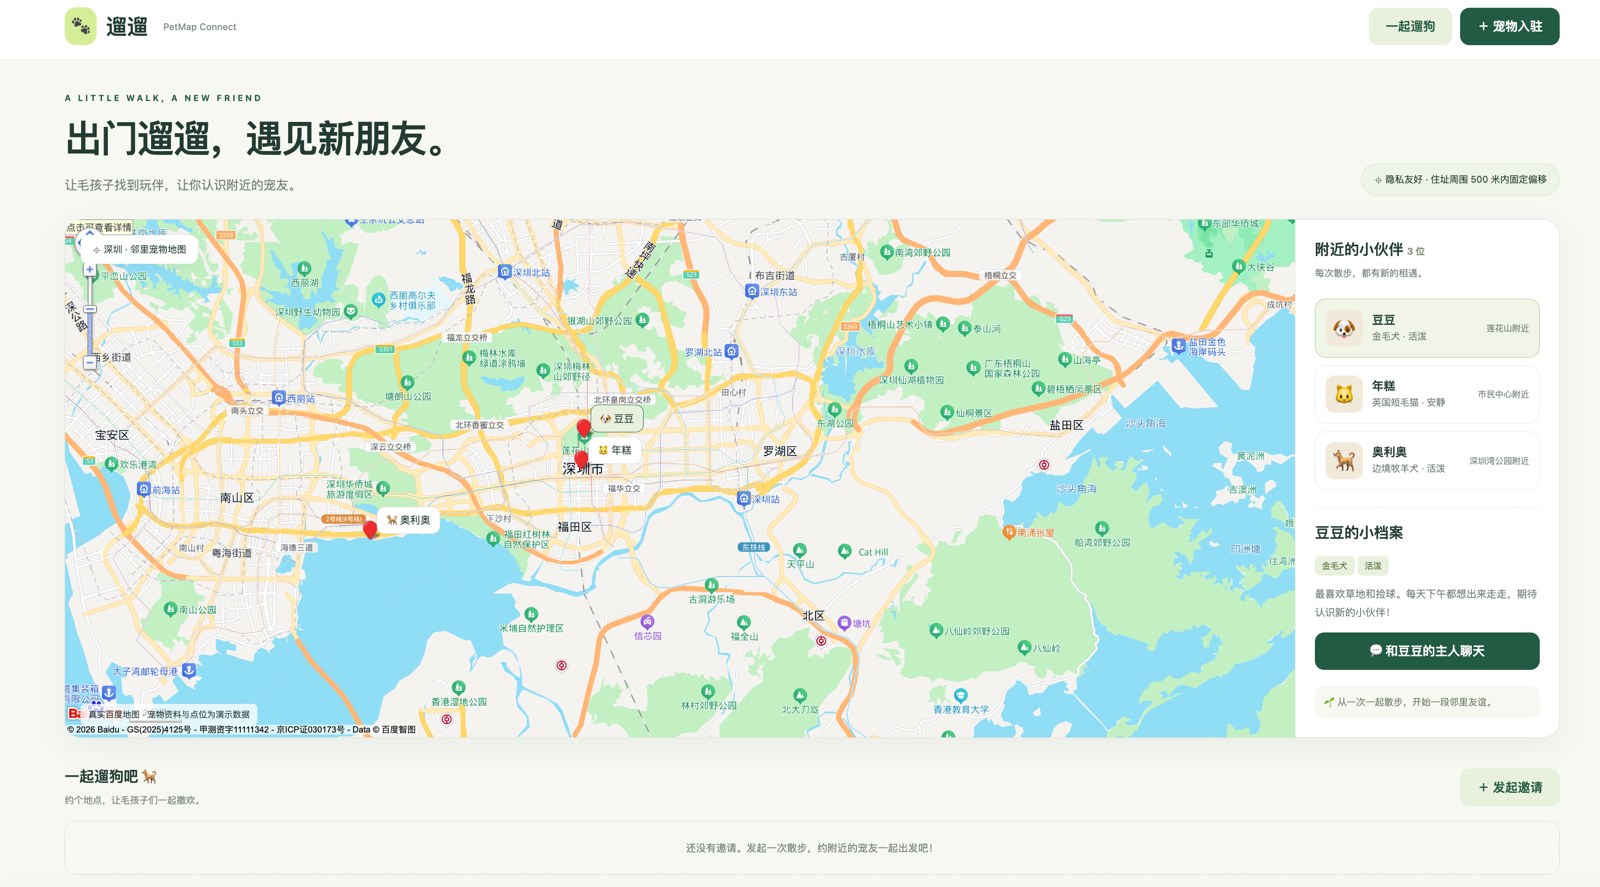
Task: Click the 信芯园 purple icon on map
Action: click(x=648, y=622)
